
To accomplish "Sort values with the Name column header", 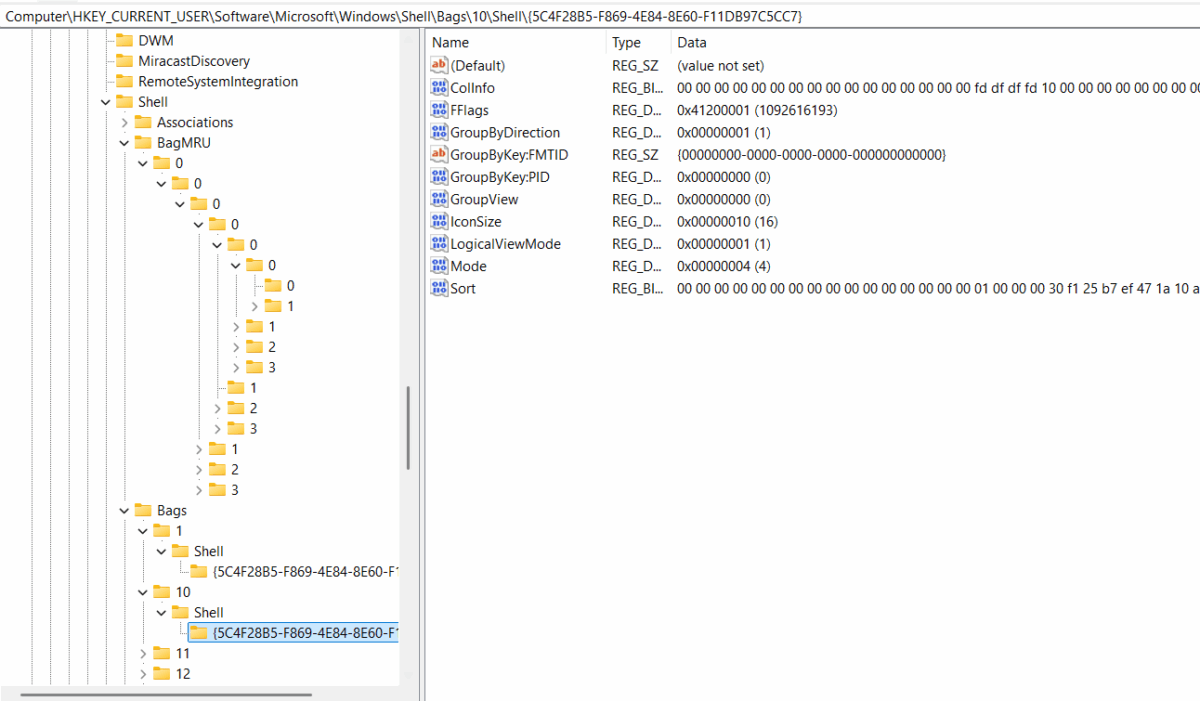I will pyautogui.click(x=450, y=42).
